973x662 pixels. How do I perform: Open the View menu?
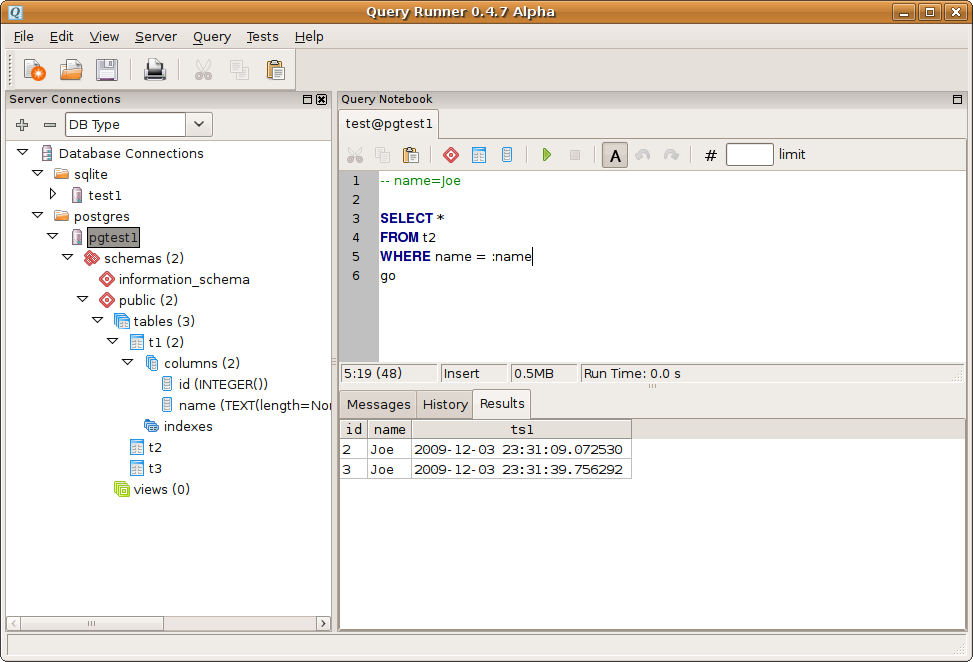pyautogui.click(x=104, y=37)
